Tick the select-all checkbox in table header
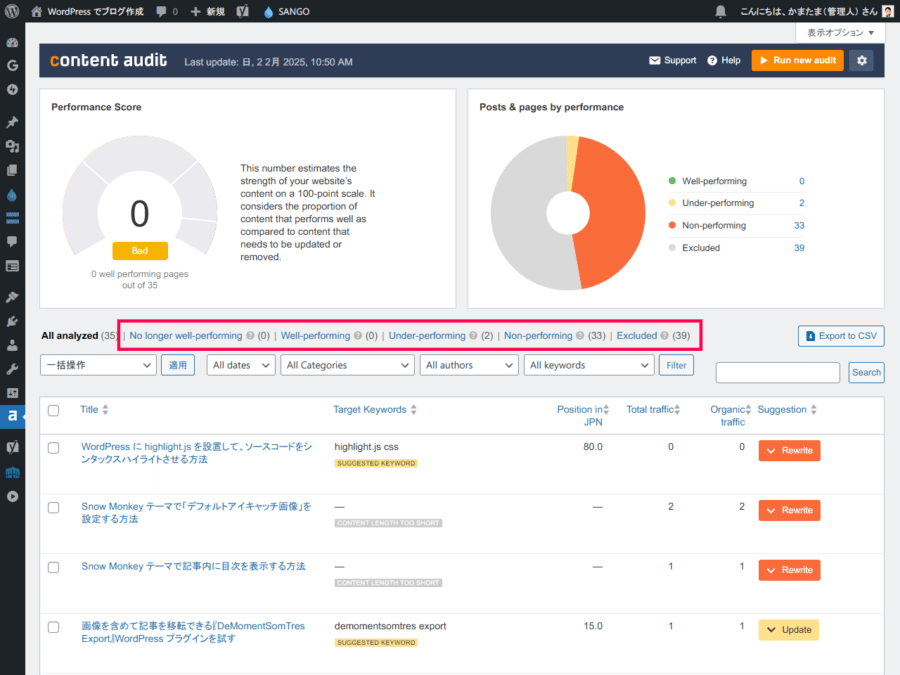 tap(53, 410)
